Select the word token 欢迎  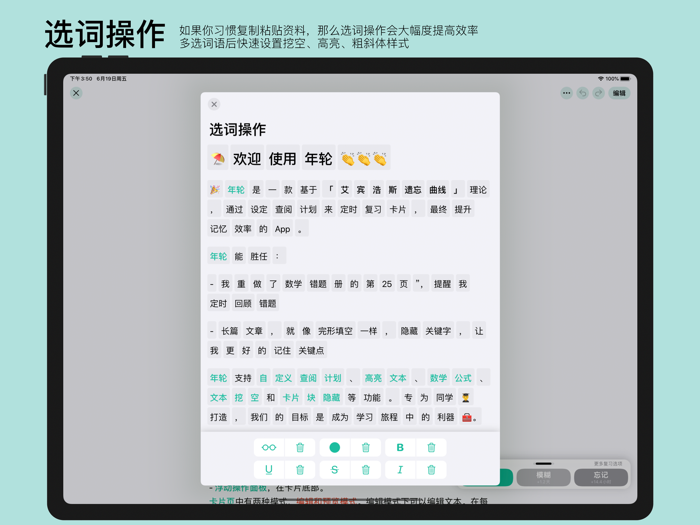[x=247, y=158]
